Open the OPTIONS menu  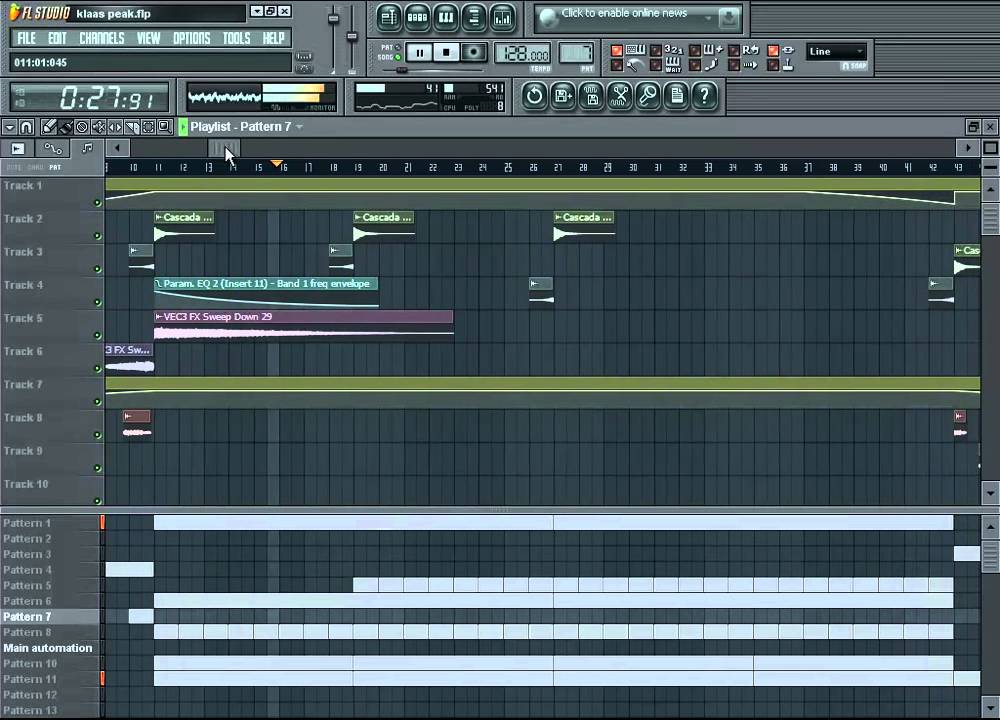191,38
